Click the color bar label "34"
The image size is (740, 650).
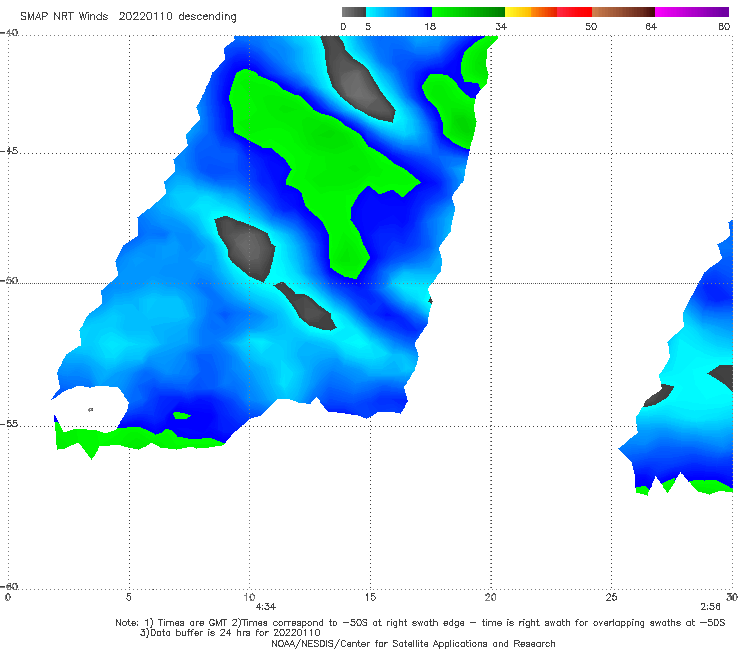[x=501, y=26]
